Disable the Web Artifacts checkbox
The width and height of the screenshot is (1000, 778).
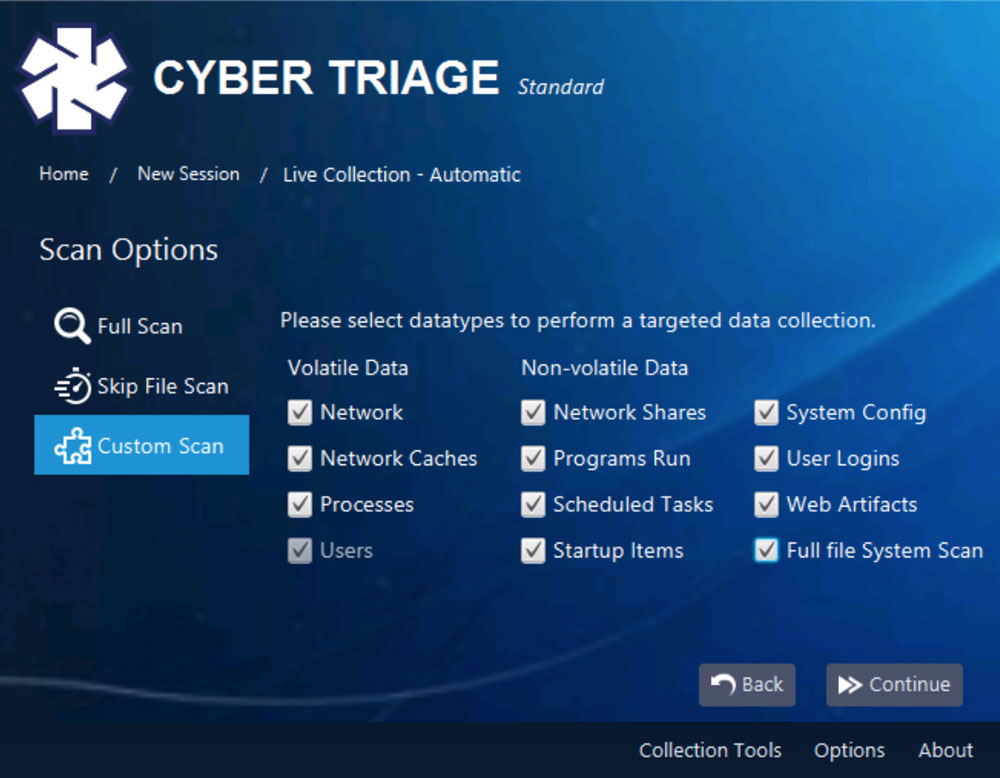(767, 504)
